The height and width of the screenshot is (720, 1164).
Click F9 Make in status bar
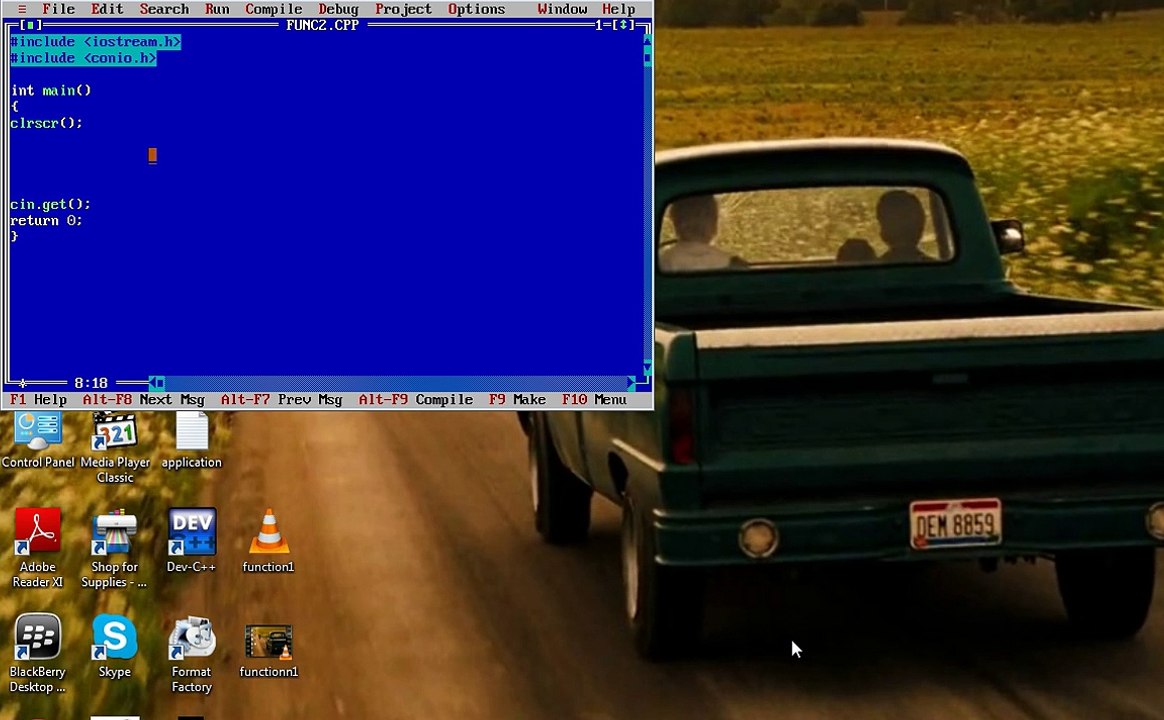point(517,399)
